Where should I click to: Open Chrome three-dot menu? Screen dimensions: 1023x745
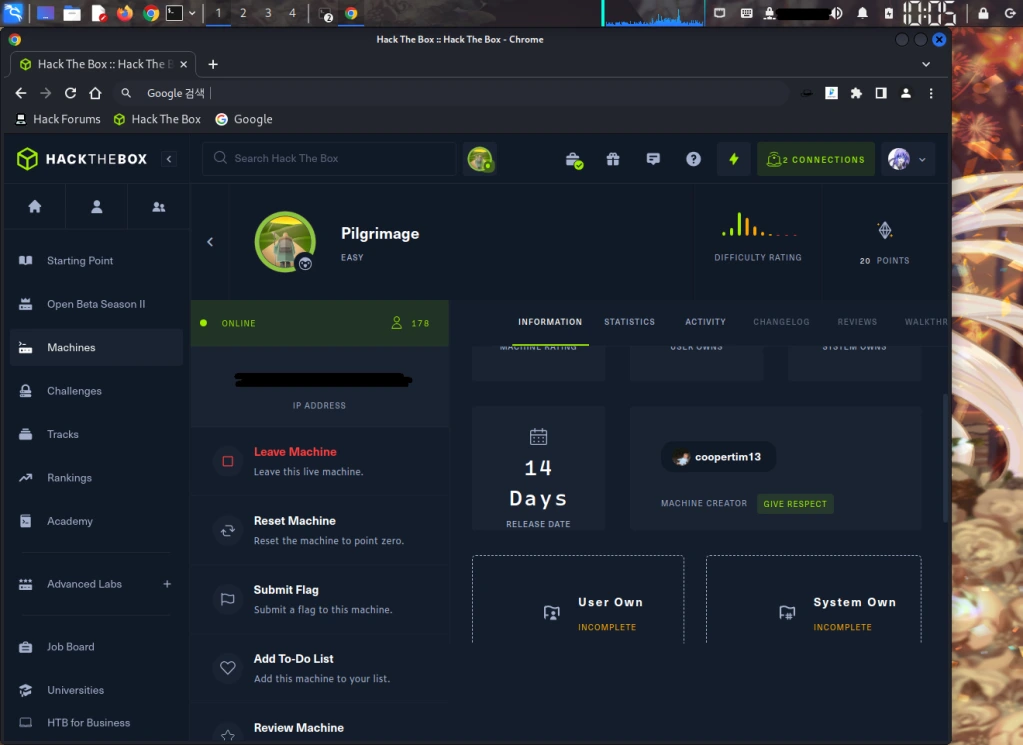[x=931, y=93]
